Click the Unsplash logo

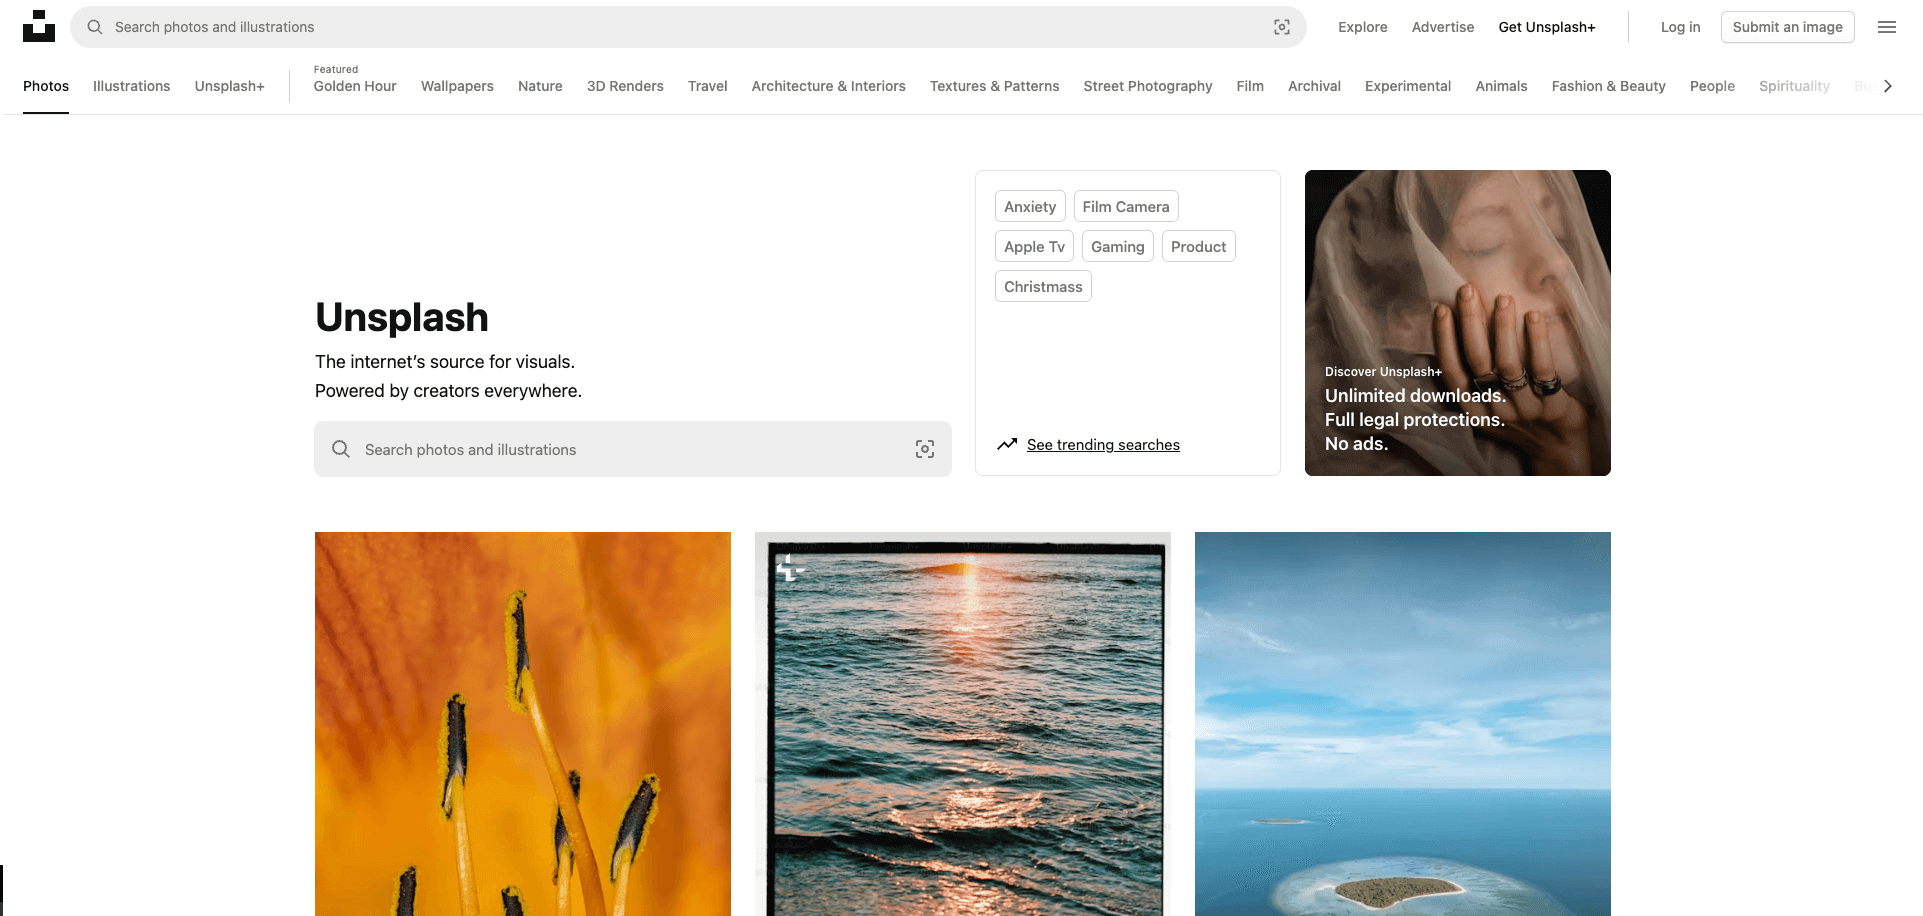click(39, 26)
